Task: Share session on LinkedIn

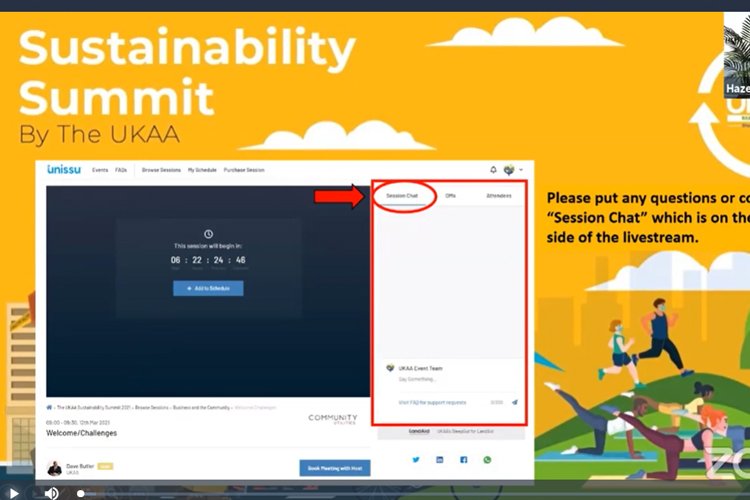Action: pyautogui.click(x=440, y=460)
